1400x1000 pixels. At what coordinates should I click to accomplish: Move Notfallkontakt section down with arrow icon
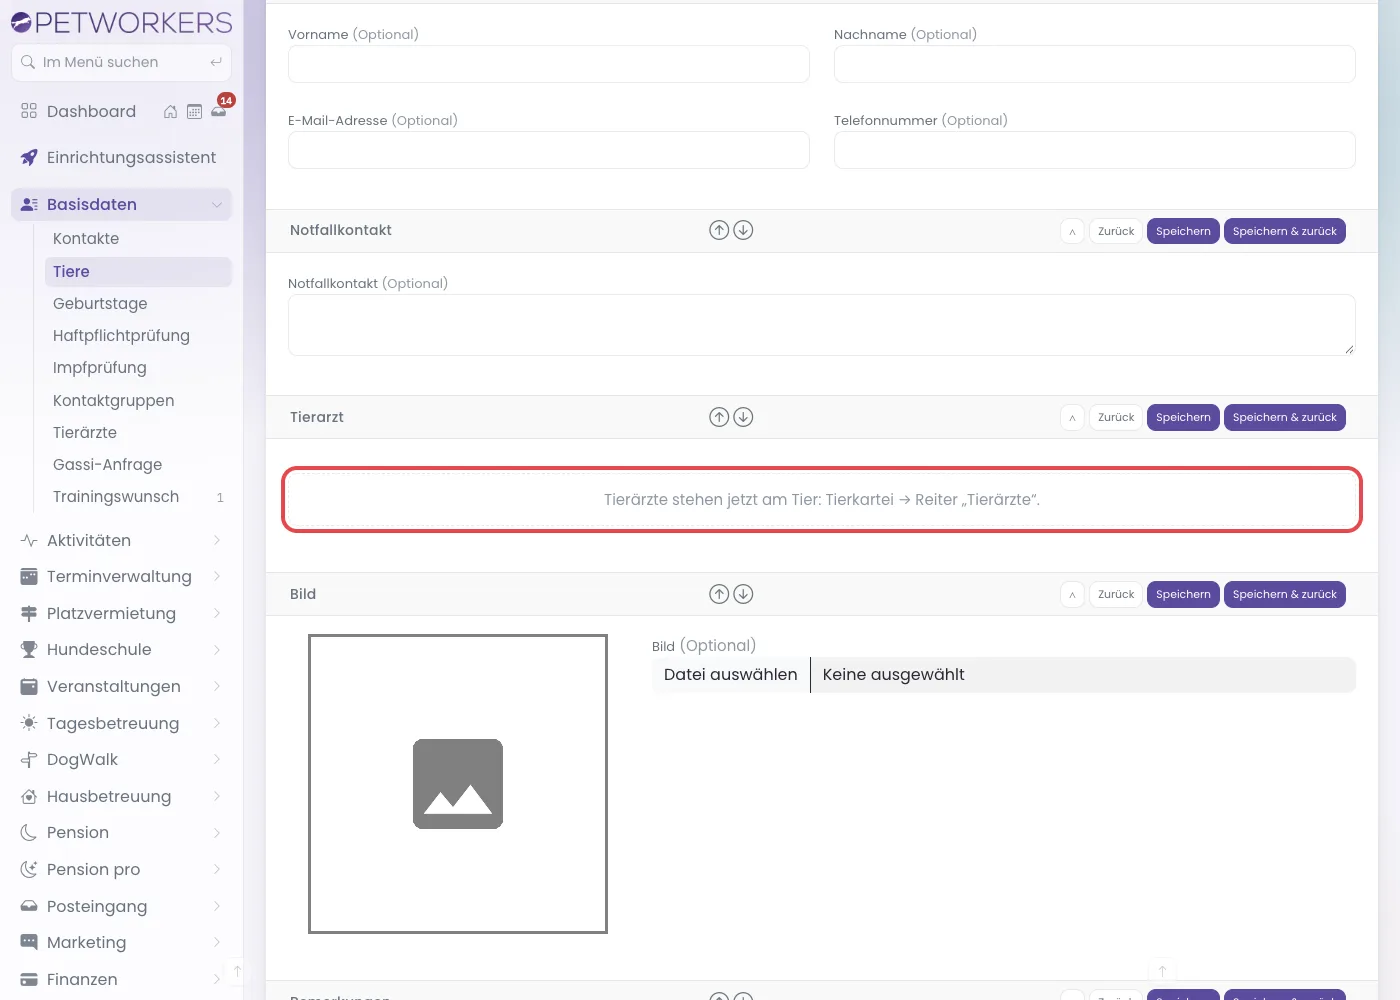click(x=743, y=230)
